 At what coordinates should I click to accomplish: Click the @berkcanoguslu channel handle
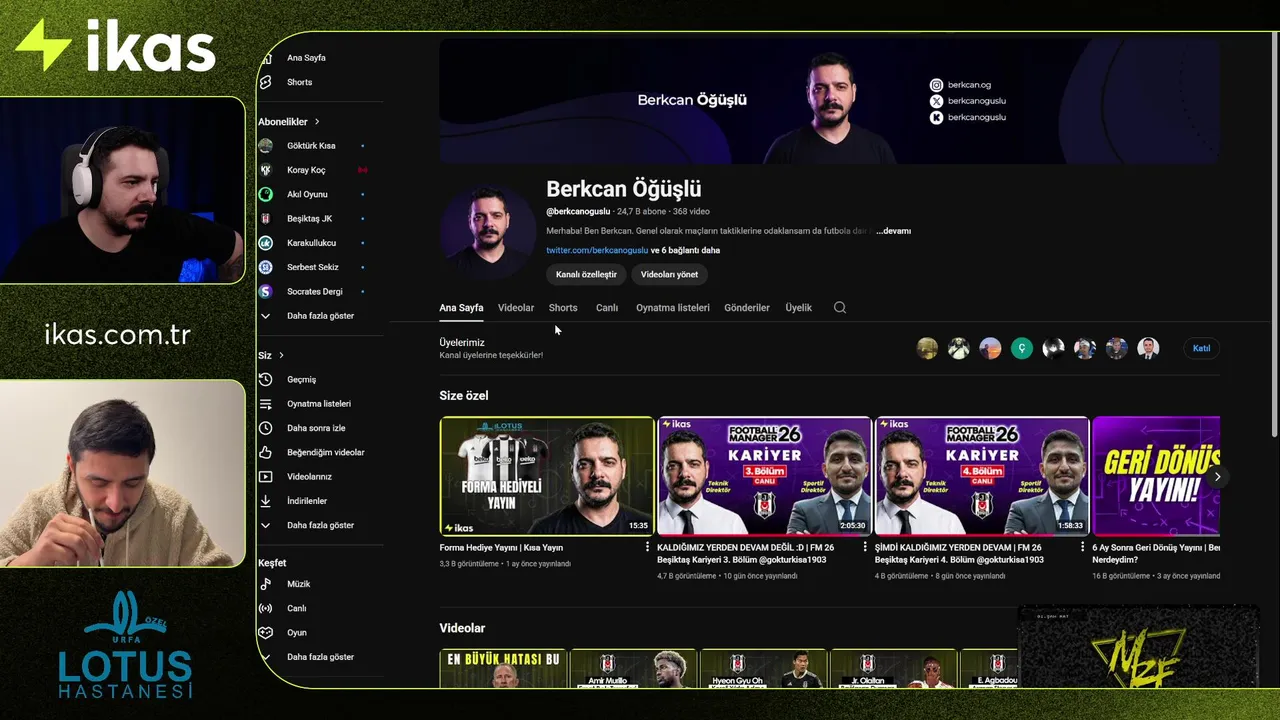(x=578, y=212)
